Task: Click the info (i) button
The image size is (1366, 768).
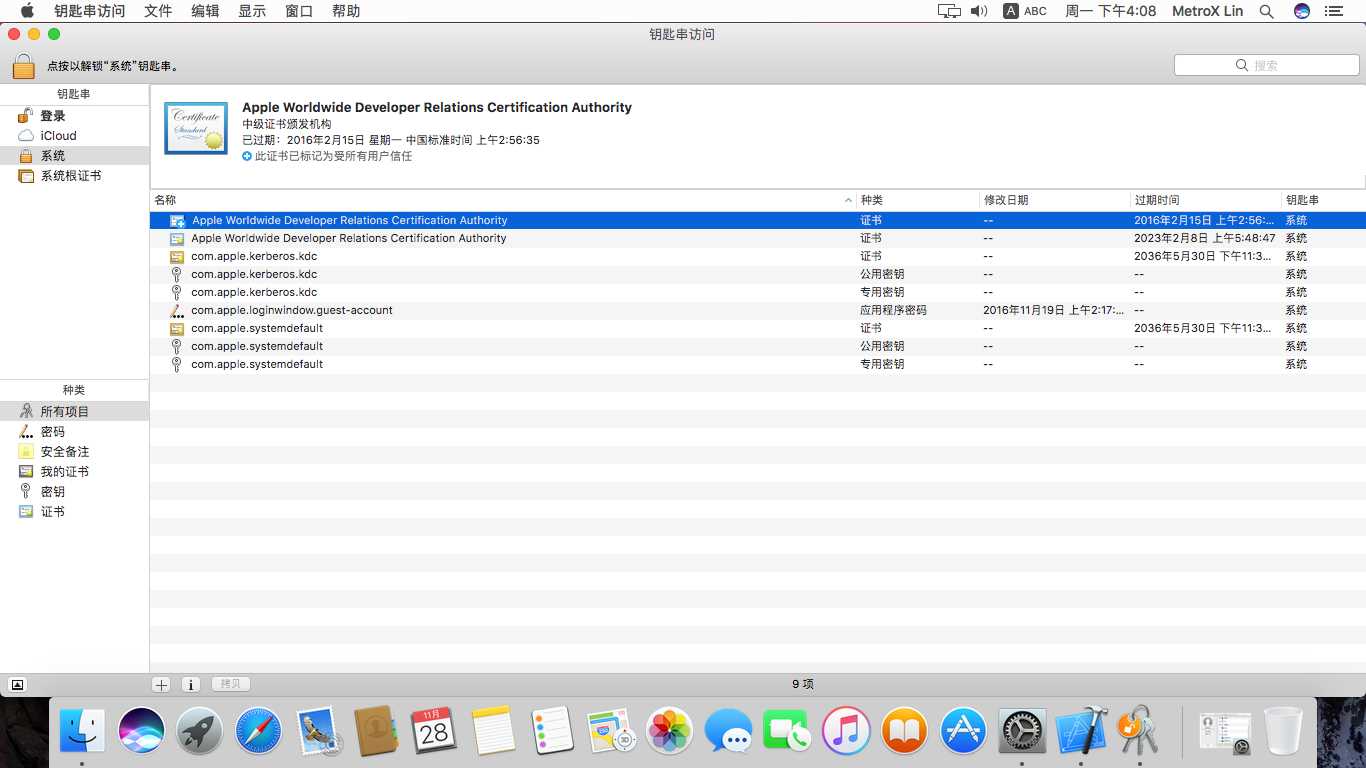Action: 191,685
